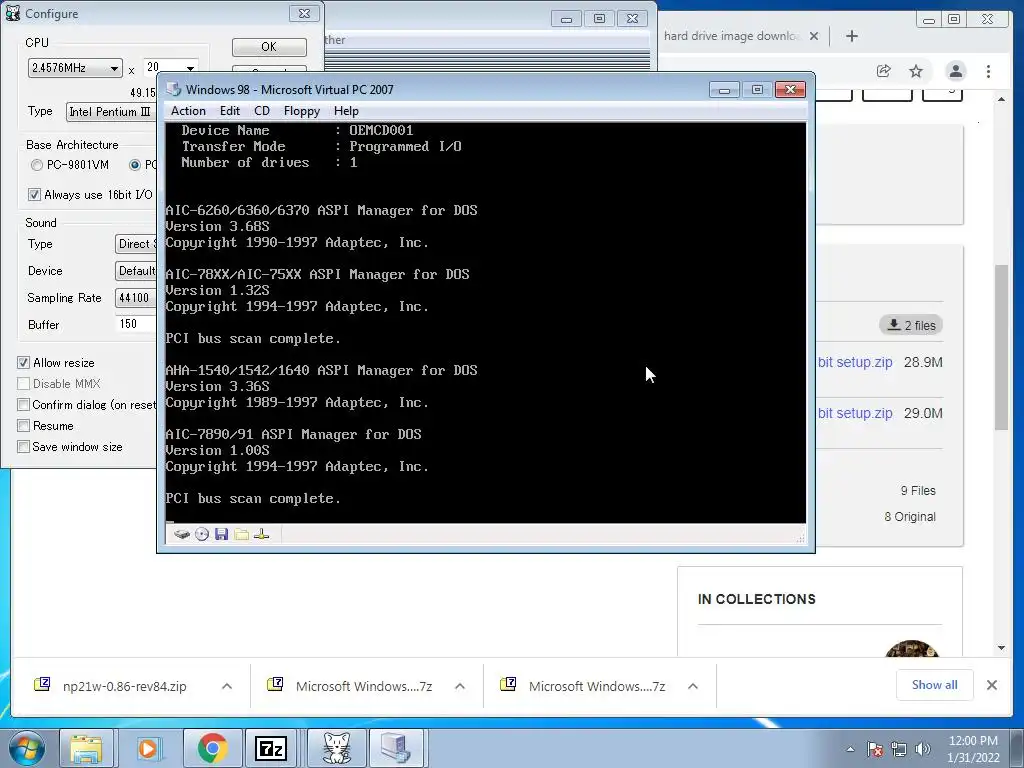Expand options for np21w-0.86-rev84.zip download
The width and height of the screenshot is (1024, 768).
pyautogui.click(x=227, y=686)
